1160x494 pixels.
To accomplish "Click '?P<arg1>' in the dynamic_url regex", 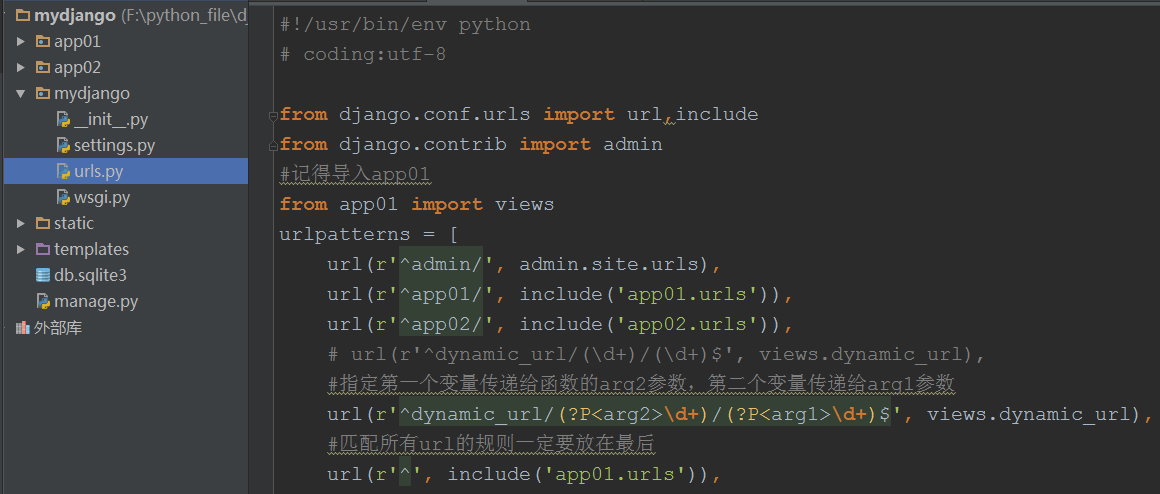I will pos(783,414).
